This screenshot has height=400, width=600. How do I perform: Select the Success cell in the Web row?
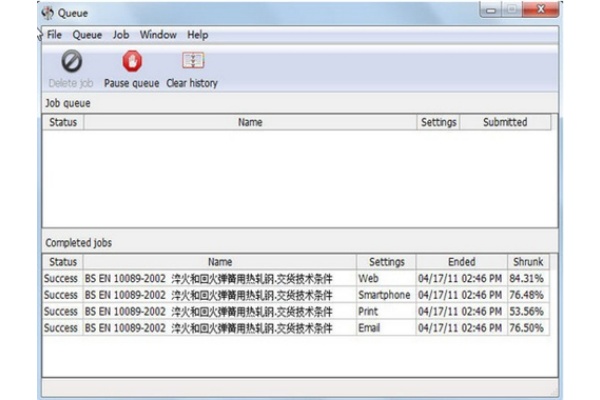[61, 278]
